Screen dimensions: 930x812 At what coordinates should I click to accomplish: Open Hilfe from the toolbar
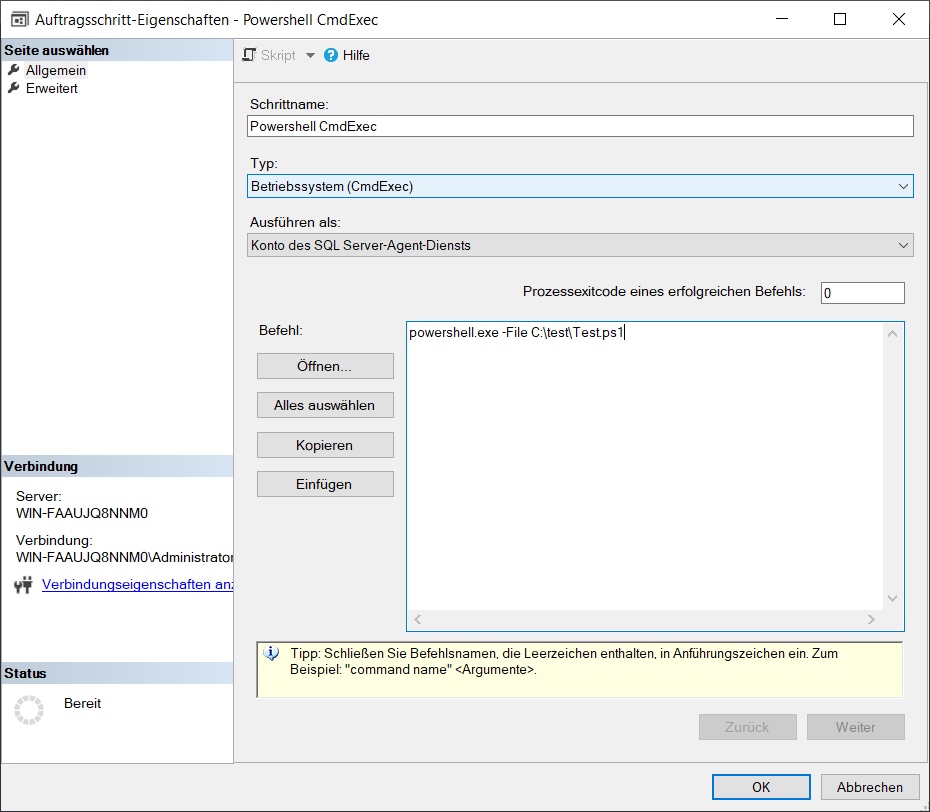click(347, 55)
